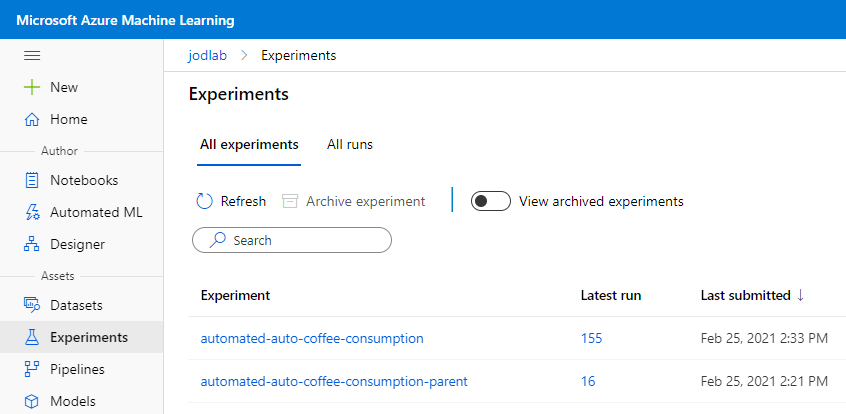This screenshot has height=414, width=846.
Task: Select the Automated ML icon
Action: click(x=31, y=213)
